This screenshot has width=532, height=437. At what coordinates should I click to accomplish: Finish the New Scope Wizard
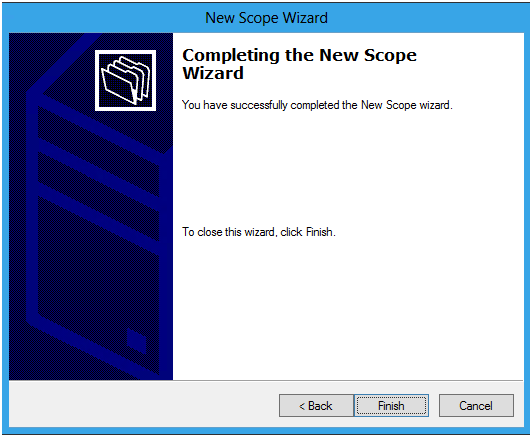(391, 405)
